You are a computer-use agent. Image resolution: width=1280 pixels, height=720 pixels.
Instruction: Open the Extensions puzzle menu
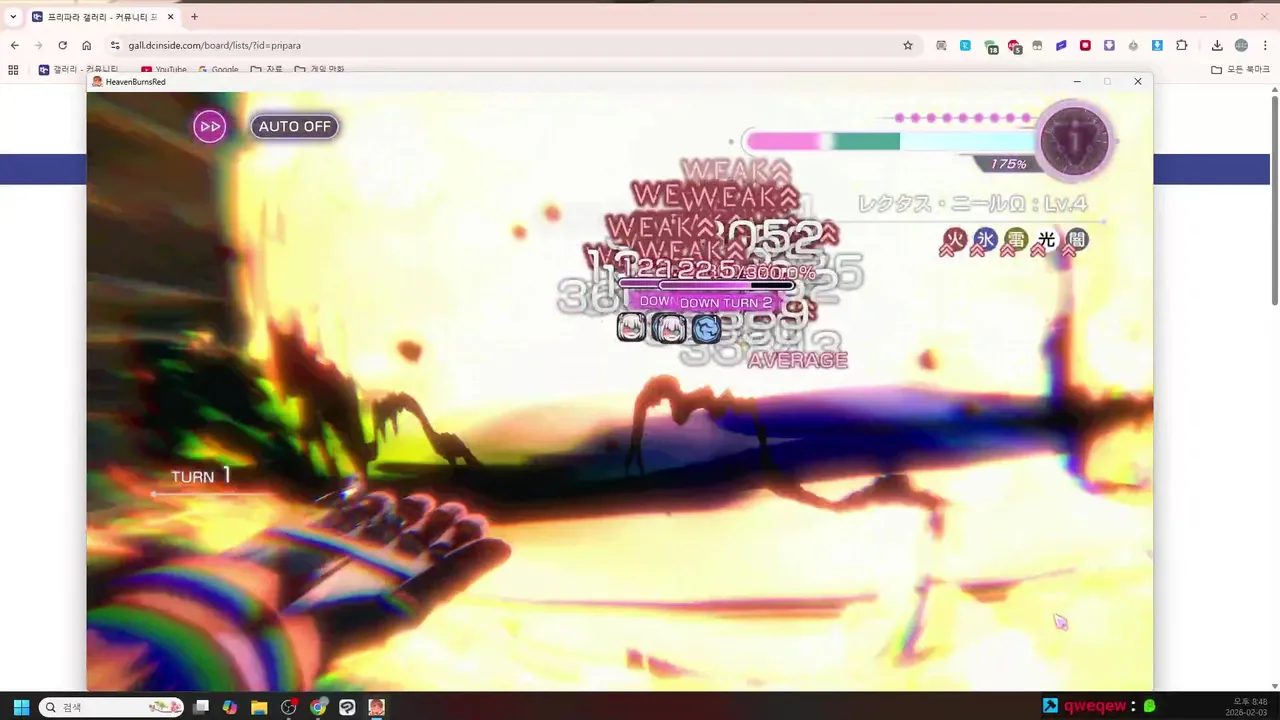(1182, 45)
